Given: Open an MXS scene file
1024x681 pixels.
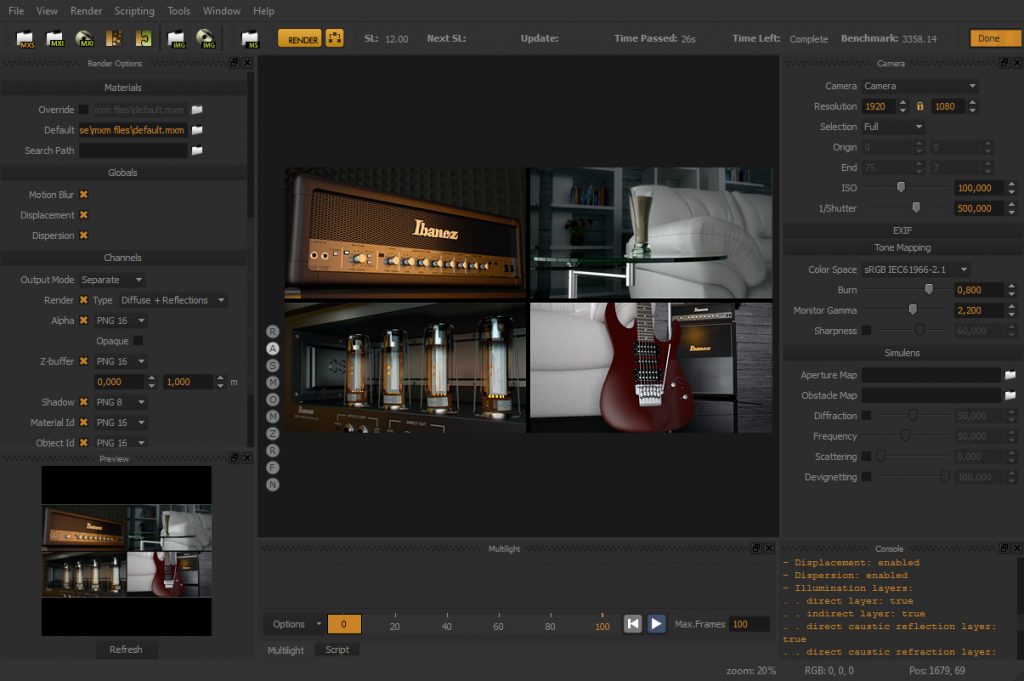Looking at the screenshot, I should 25,38.
